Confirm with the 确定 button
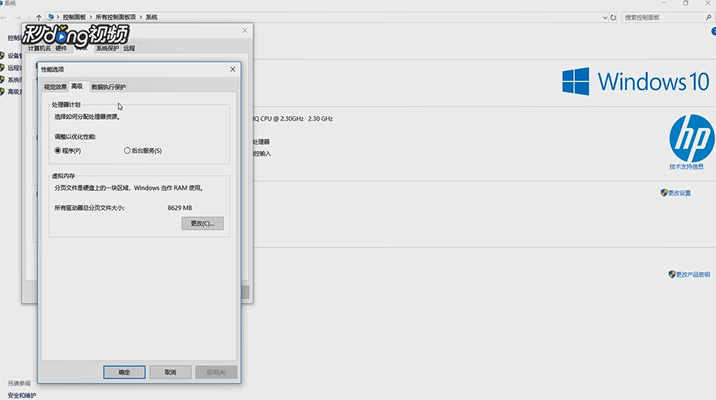 124,372
